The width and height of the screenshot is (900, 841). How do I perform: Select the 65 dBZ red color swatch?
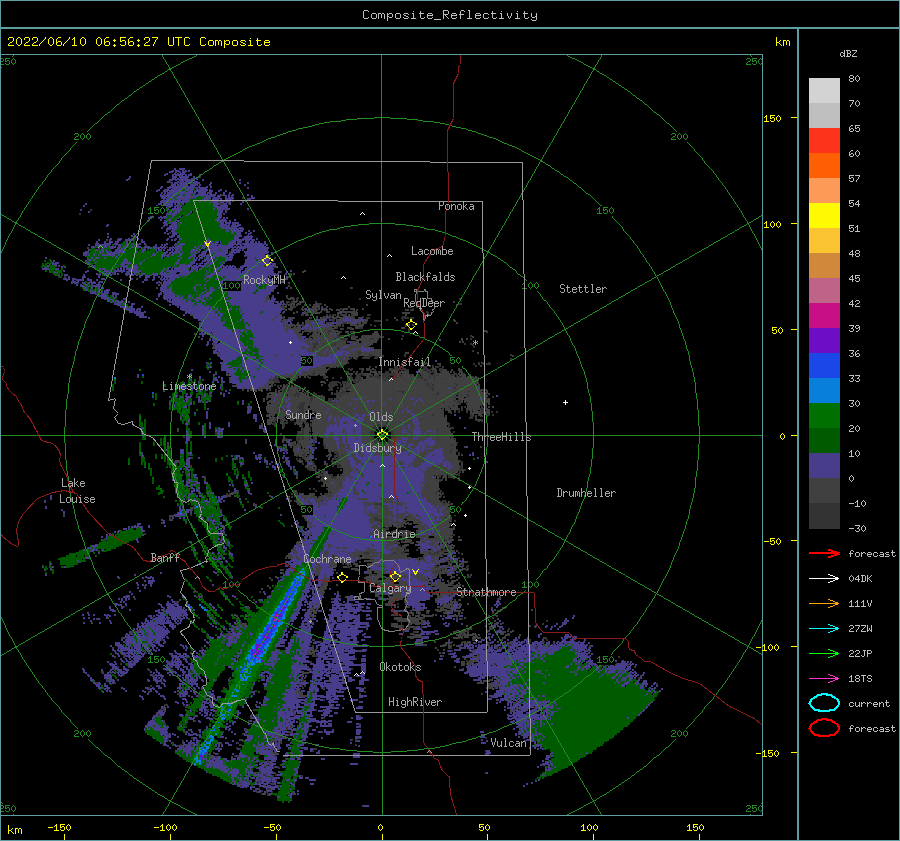tap(824, 140)
